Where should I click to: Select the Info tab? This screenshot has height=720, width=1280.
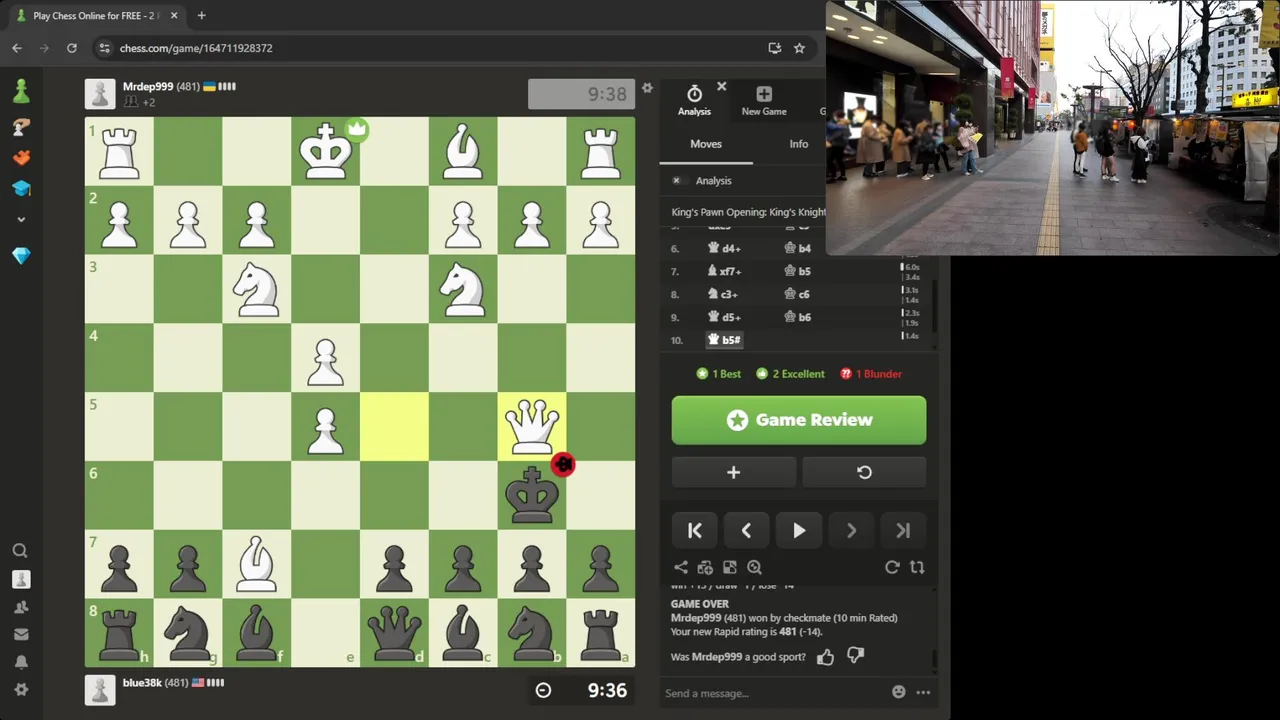pyautogui.click(x=799, y=144)
